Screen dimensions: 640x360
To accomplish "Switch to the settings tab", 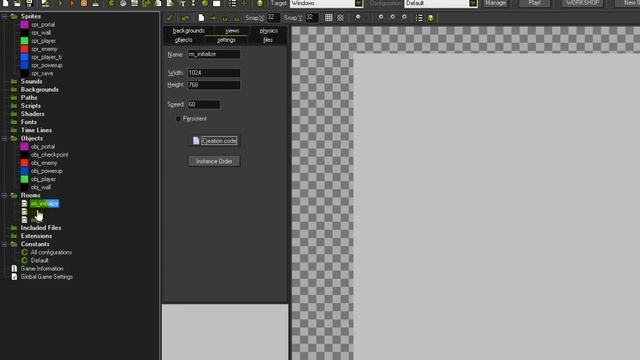I will tap(226, 40).
